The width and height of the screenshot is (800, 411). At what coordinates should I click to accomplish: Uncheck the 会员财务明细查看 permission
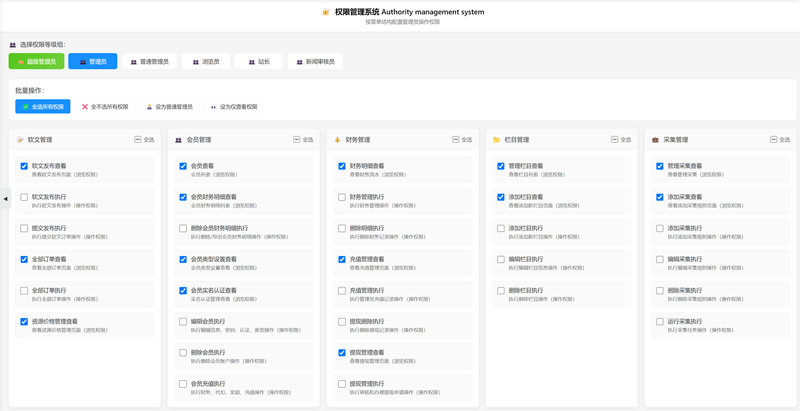tap(183, 197)
